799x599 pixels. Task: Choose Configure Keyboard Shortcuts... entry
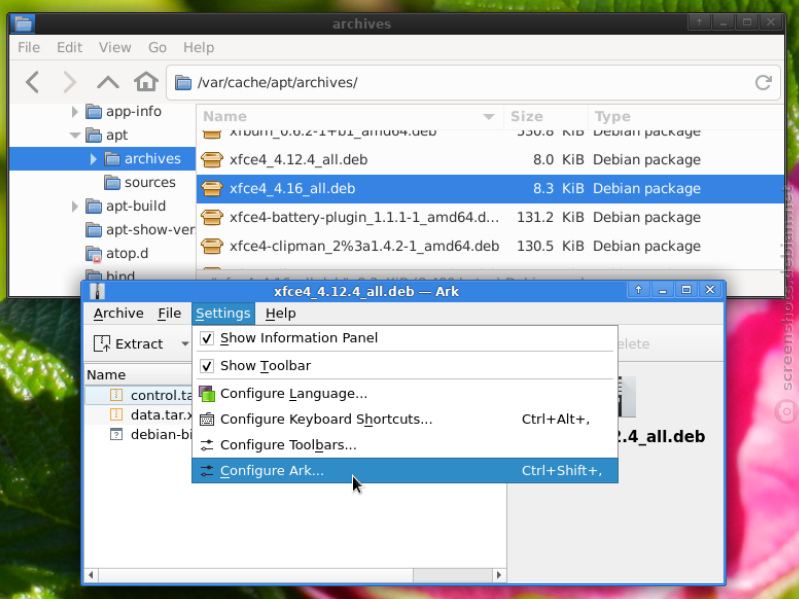tap(405, 419)
